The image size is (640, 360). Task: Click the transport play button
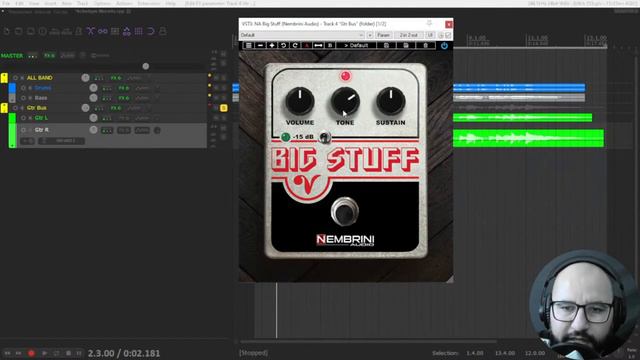(44, 353)
